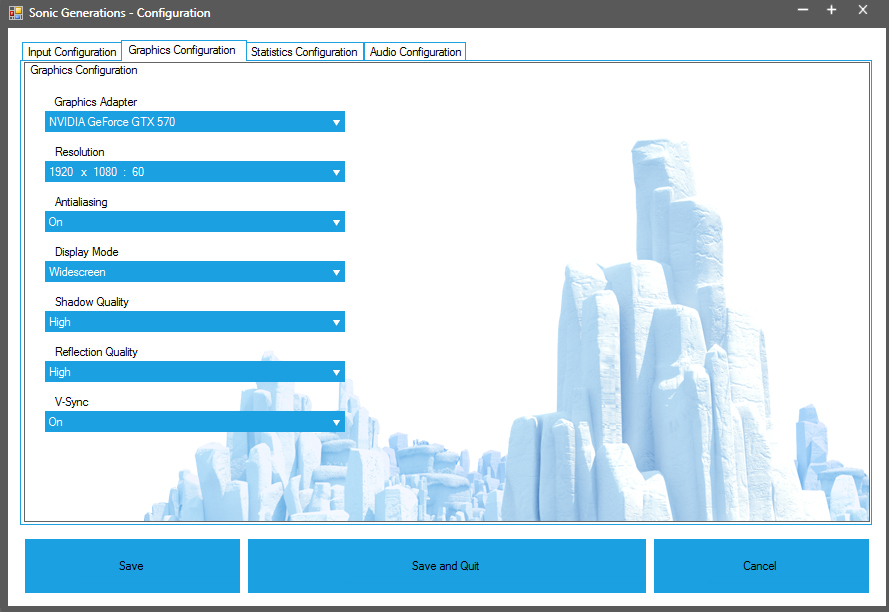Open the Statistics Configuration tab

(x=304, y=52)
